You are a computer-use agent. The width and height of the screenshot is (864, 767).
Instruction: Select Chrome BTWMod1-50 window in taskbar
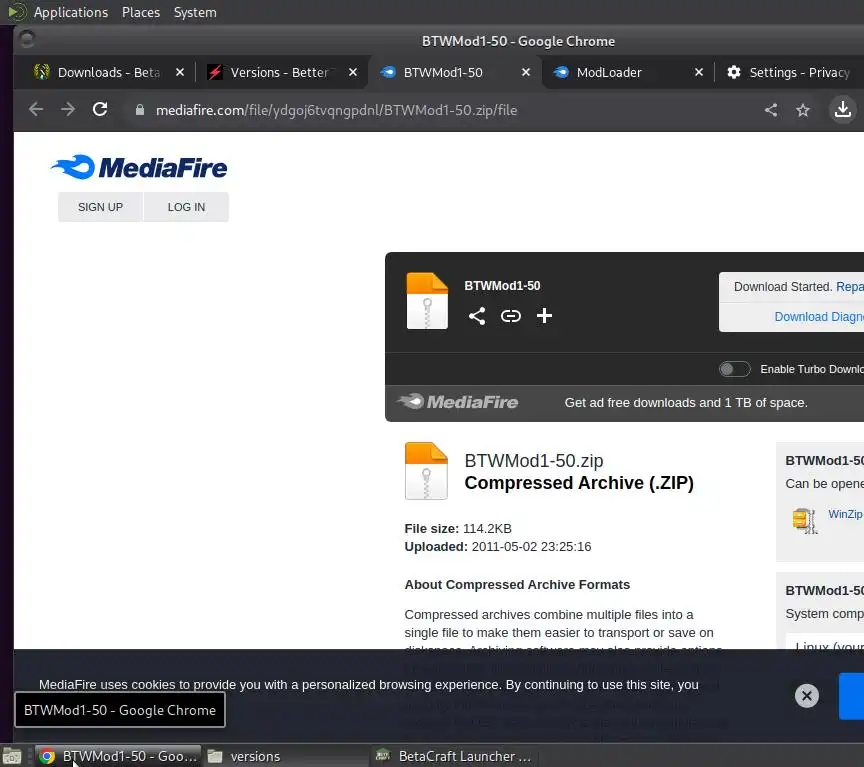(118, 757)
